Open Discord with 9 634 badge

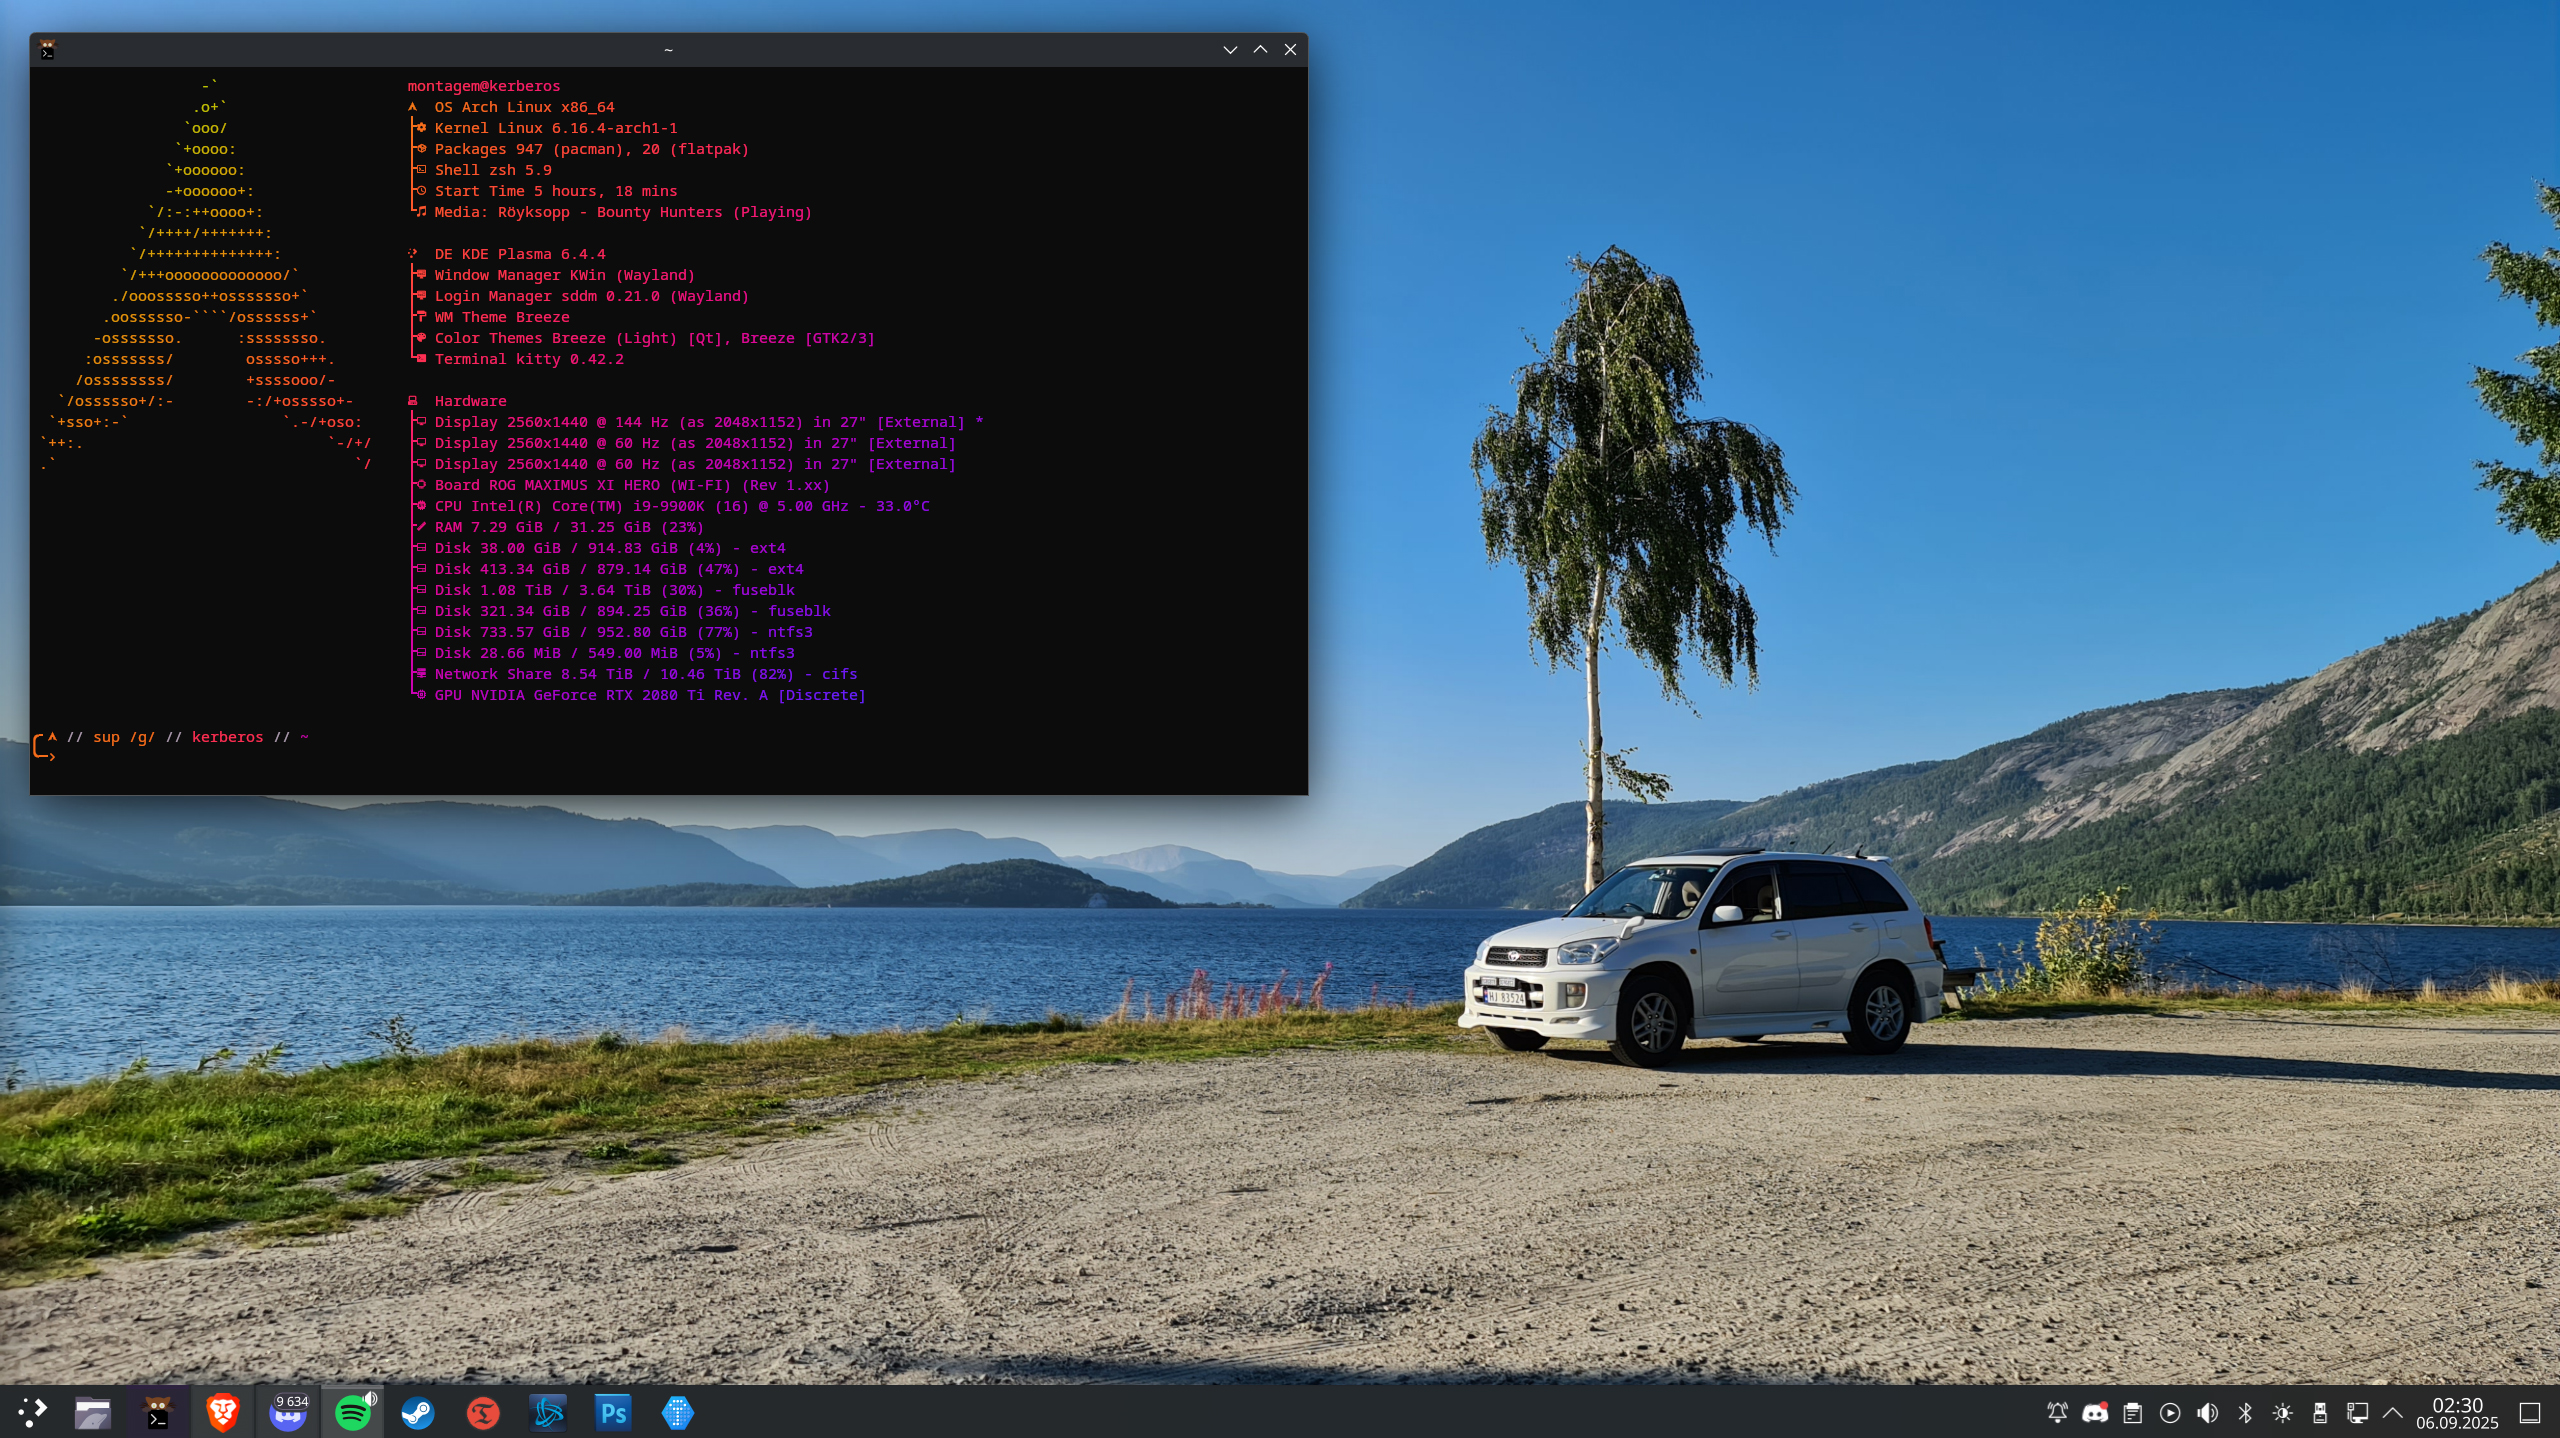pyautogui.click(x=288, y=1412)
